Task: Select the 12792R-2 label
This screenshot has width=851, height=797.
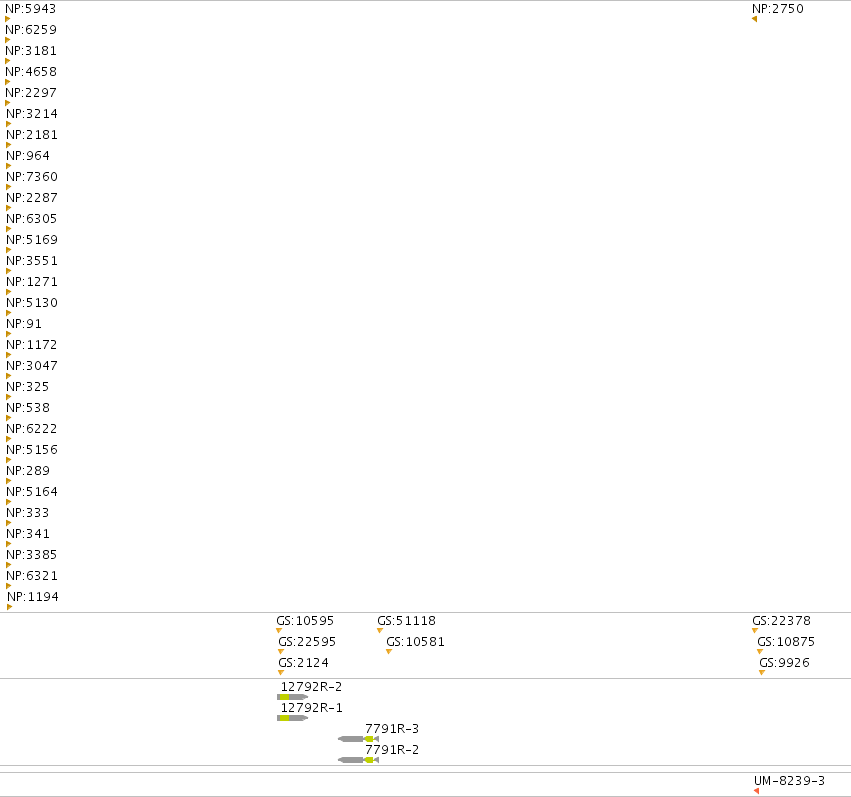Action: pyautogui.click(x=312, y=687)
